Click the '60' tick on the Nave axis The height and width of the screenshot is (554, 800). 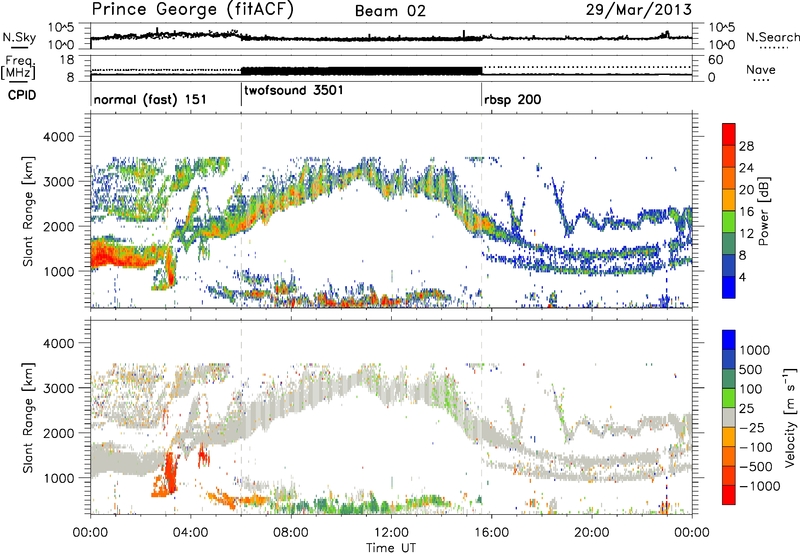[x=716, y=60]
